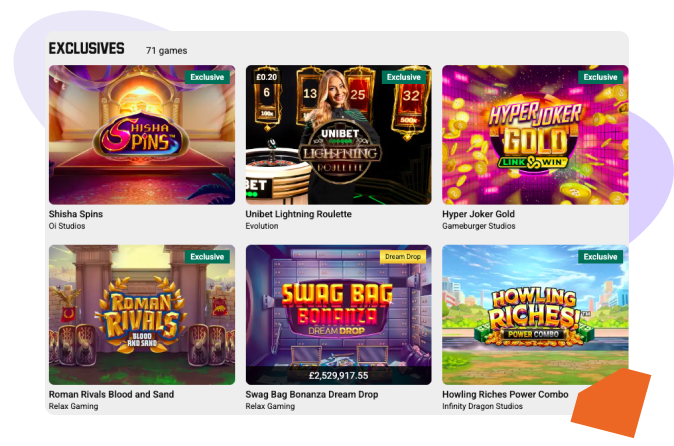Click the Evolution provider label
Image resolution: width=674 pixels, height=446 pixels.
(262, 226)
